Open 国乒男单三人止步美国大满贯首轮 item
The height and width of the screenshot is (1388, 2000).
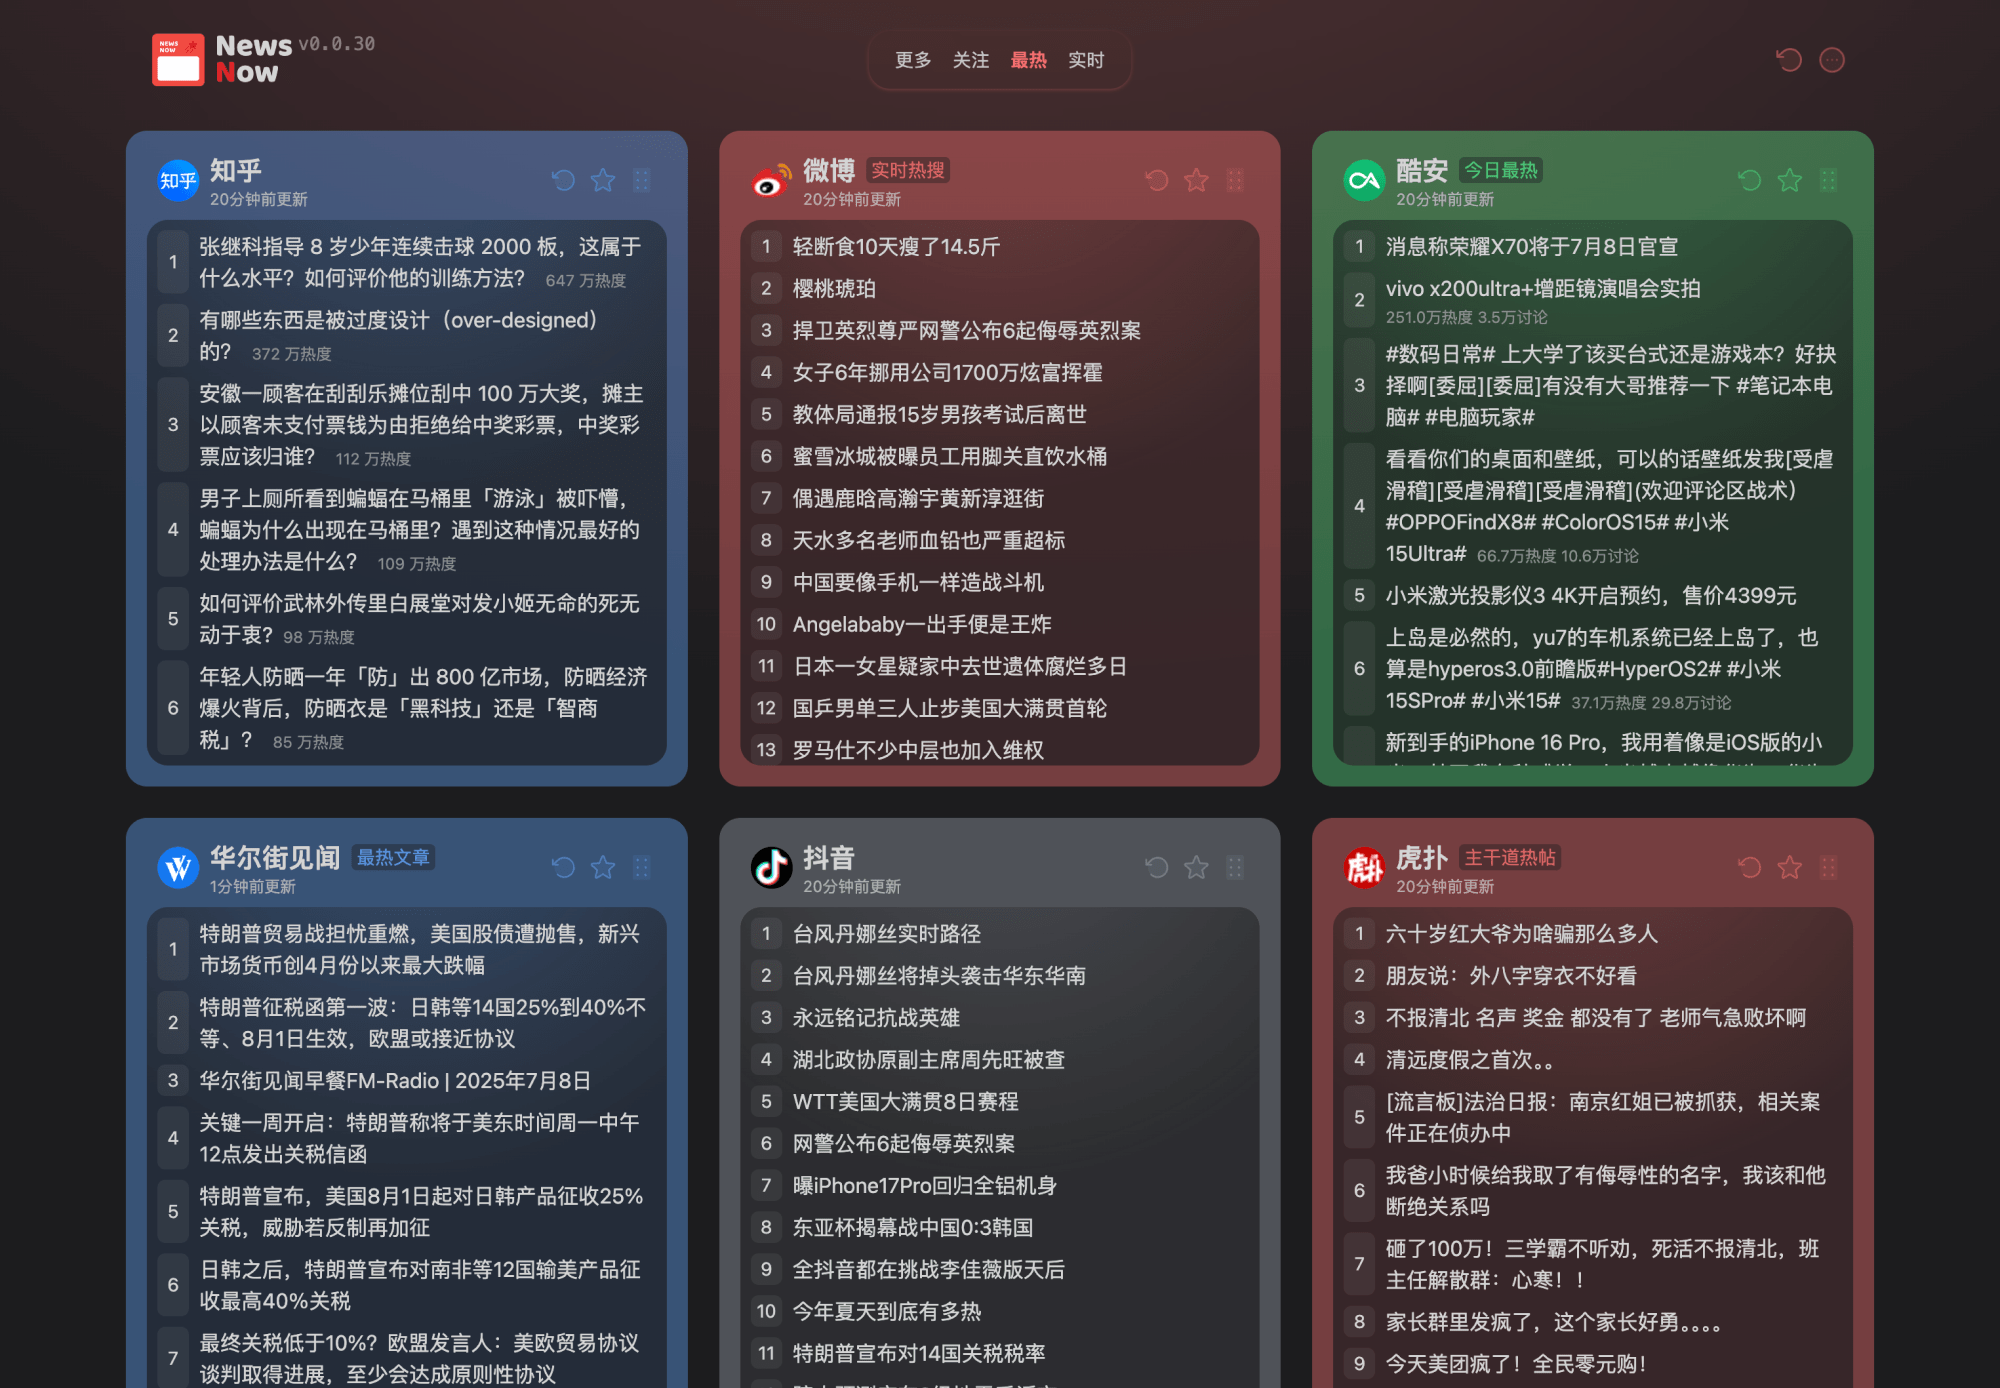point(999,709)
